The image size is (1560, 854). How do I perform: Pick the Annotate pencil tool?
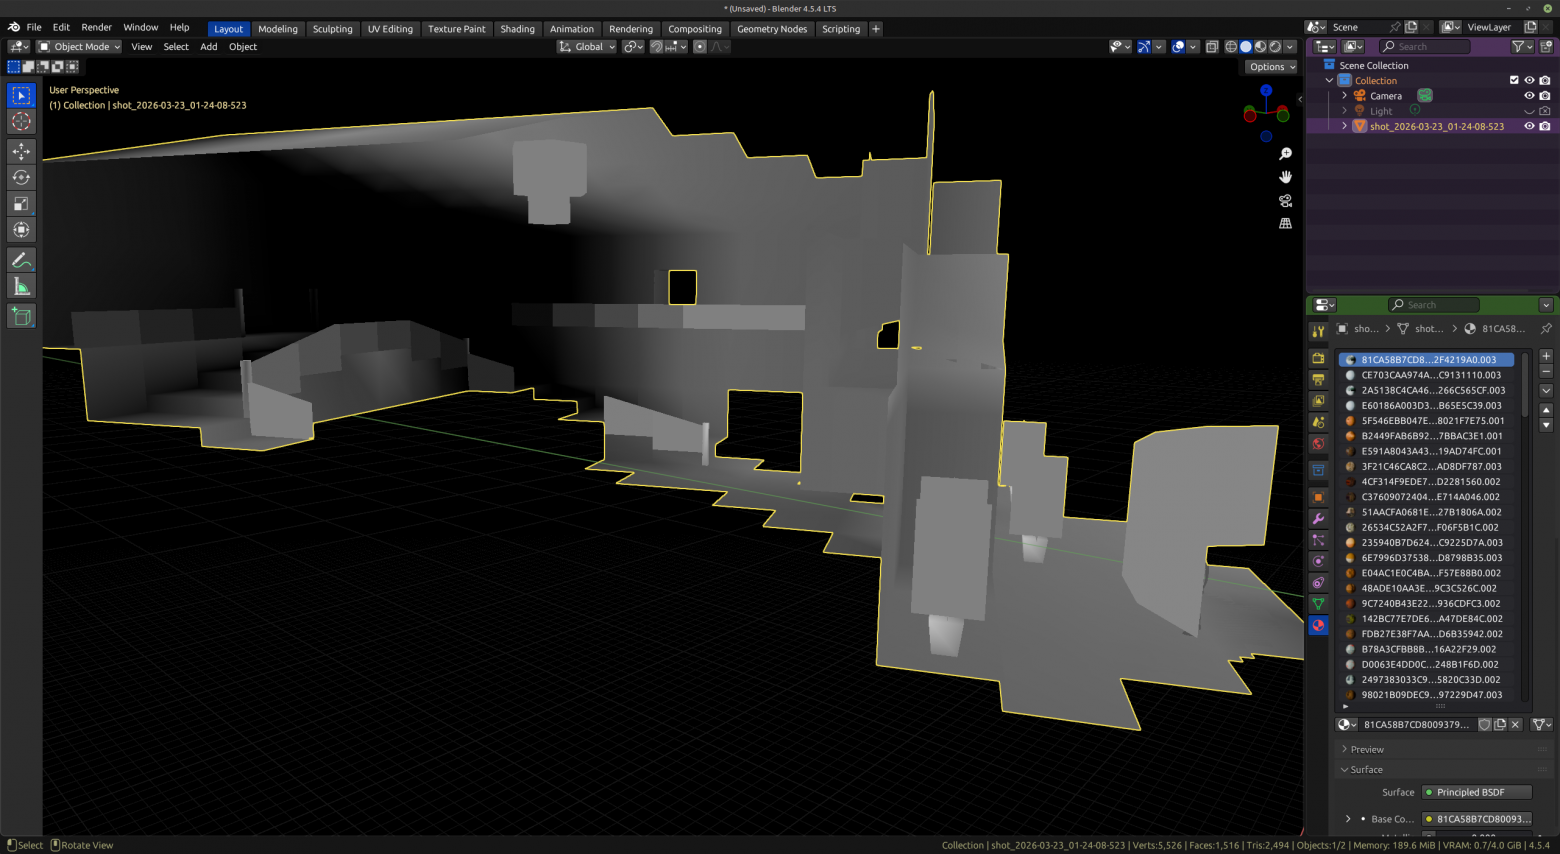coord(21,260)
